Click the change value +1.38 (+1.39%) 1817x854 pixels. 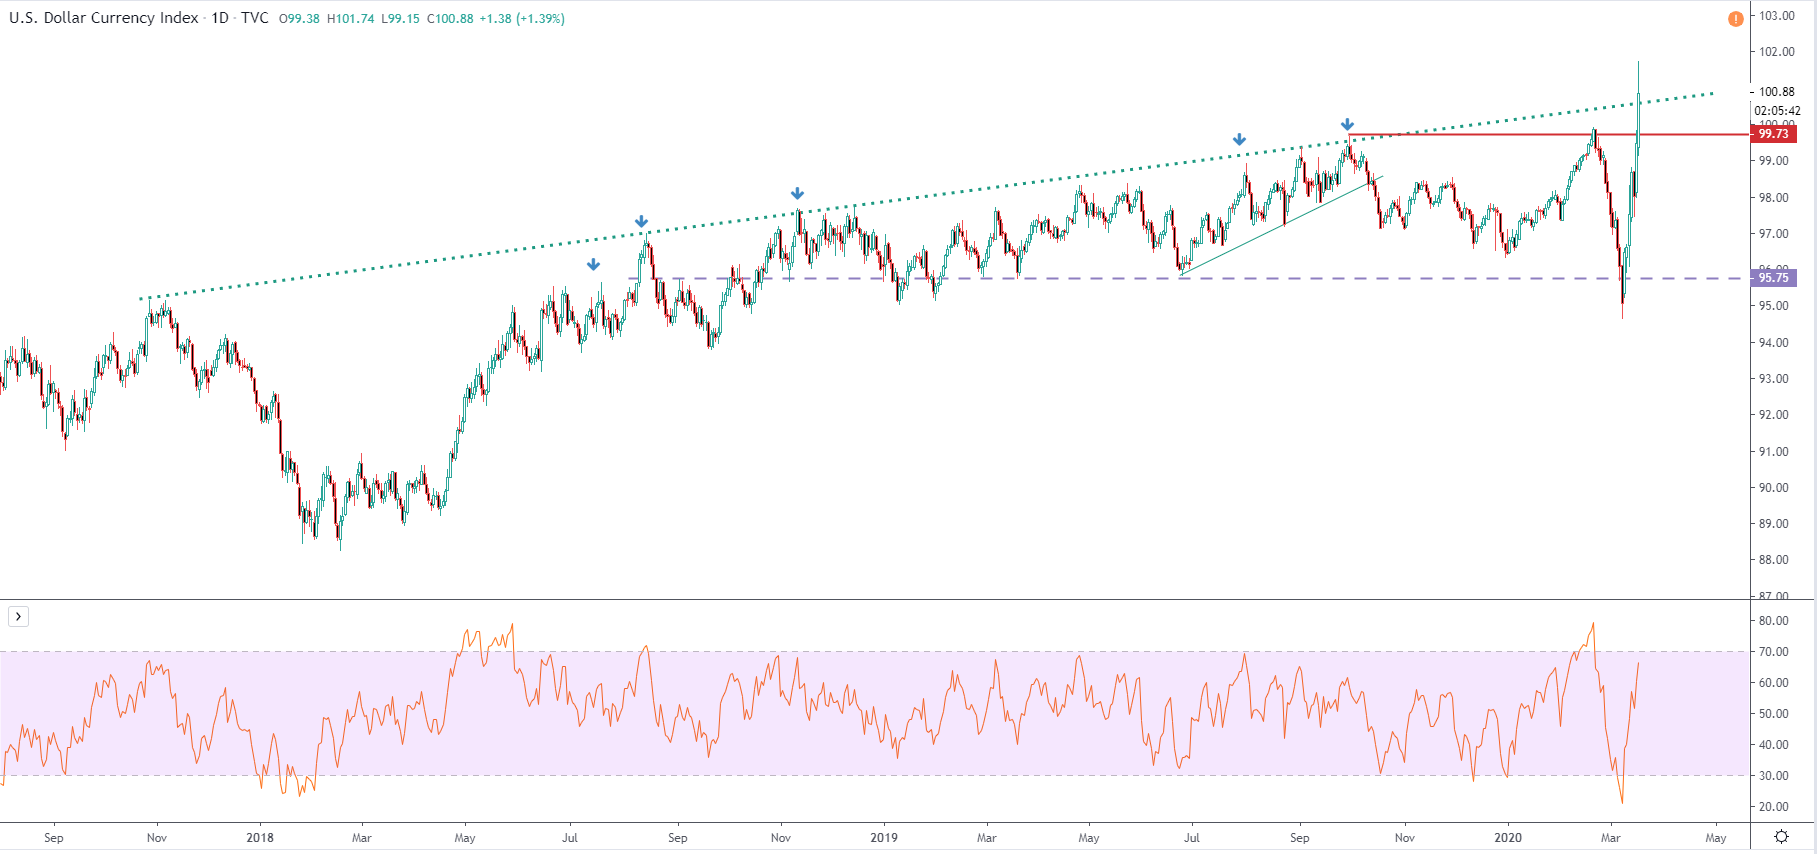click(x=522, y=19)
